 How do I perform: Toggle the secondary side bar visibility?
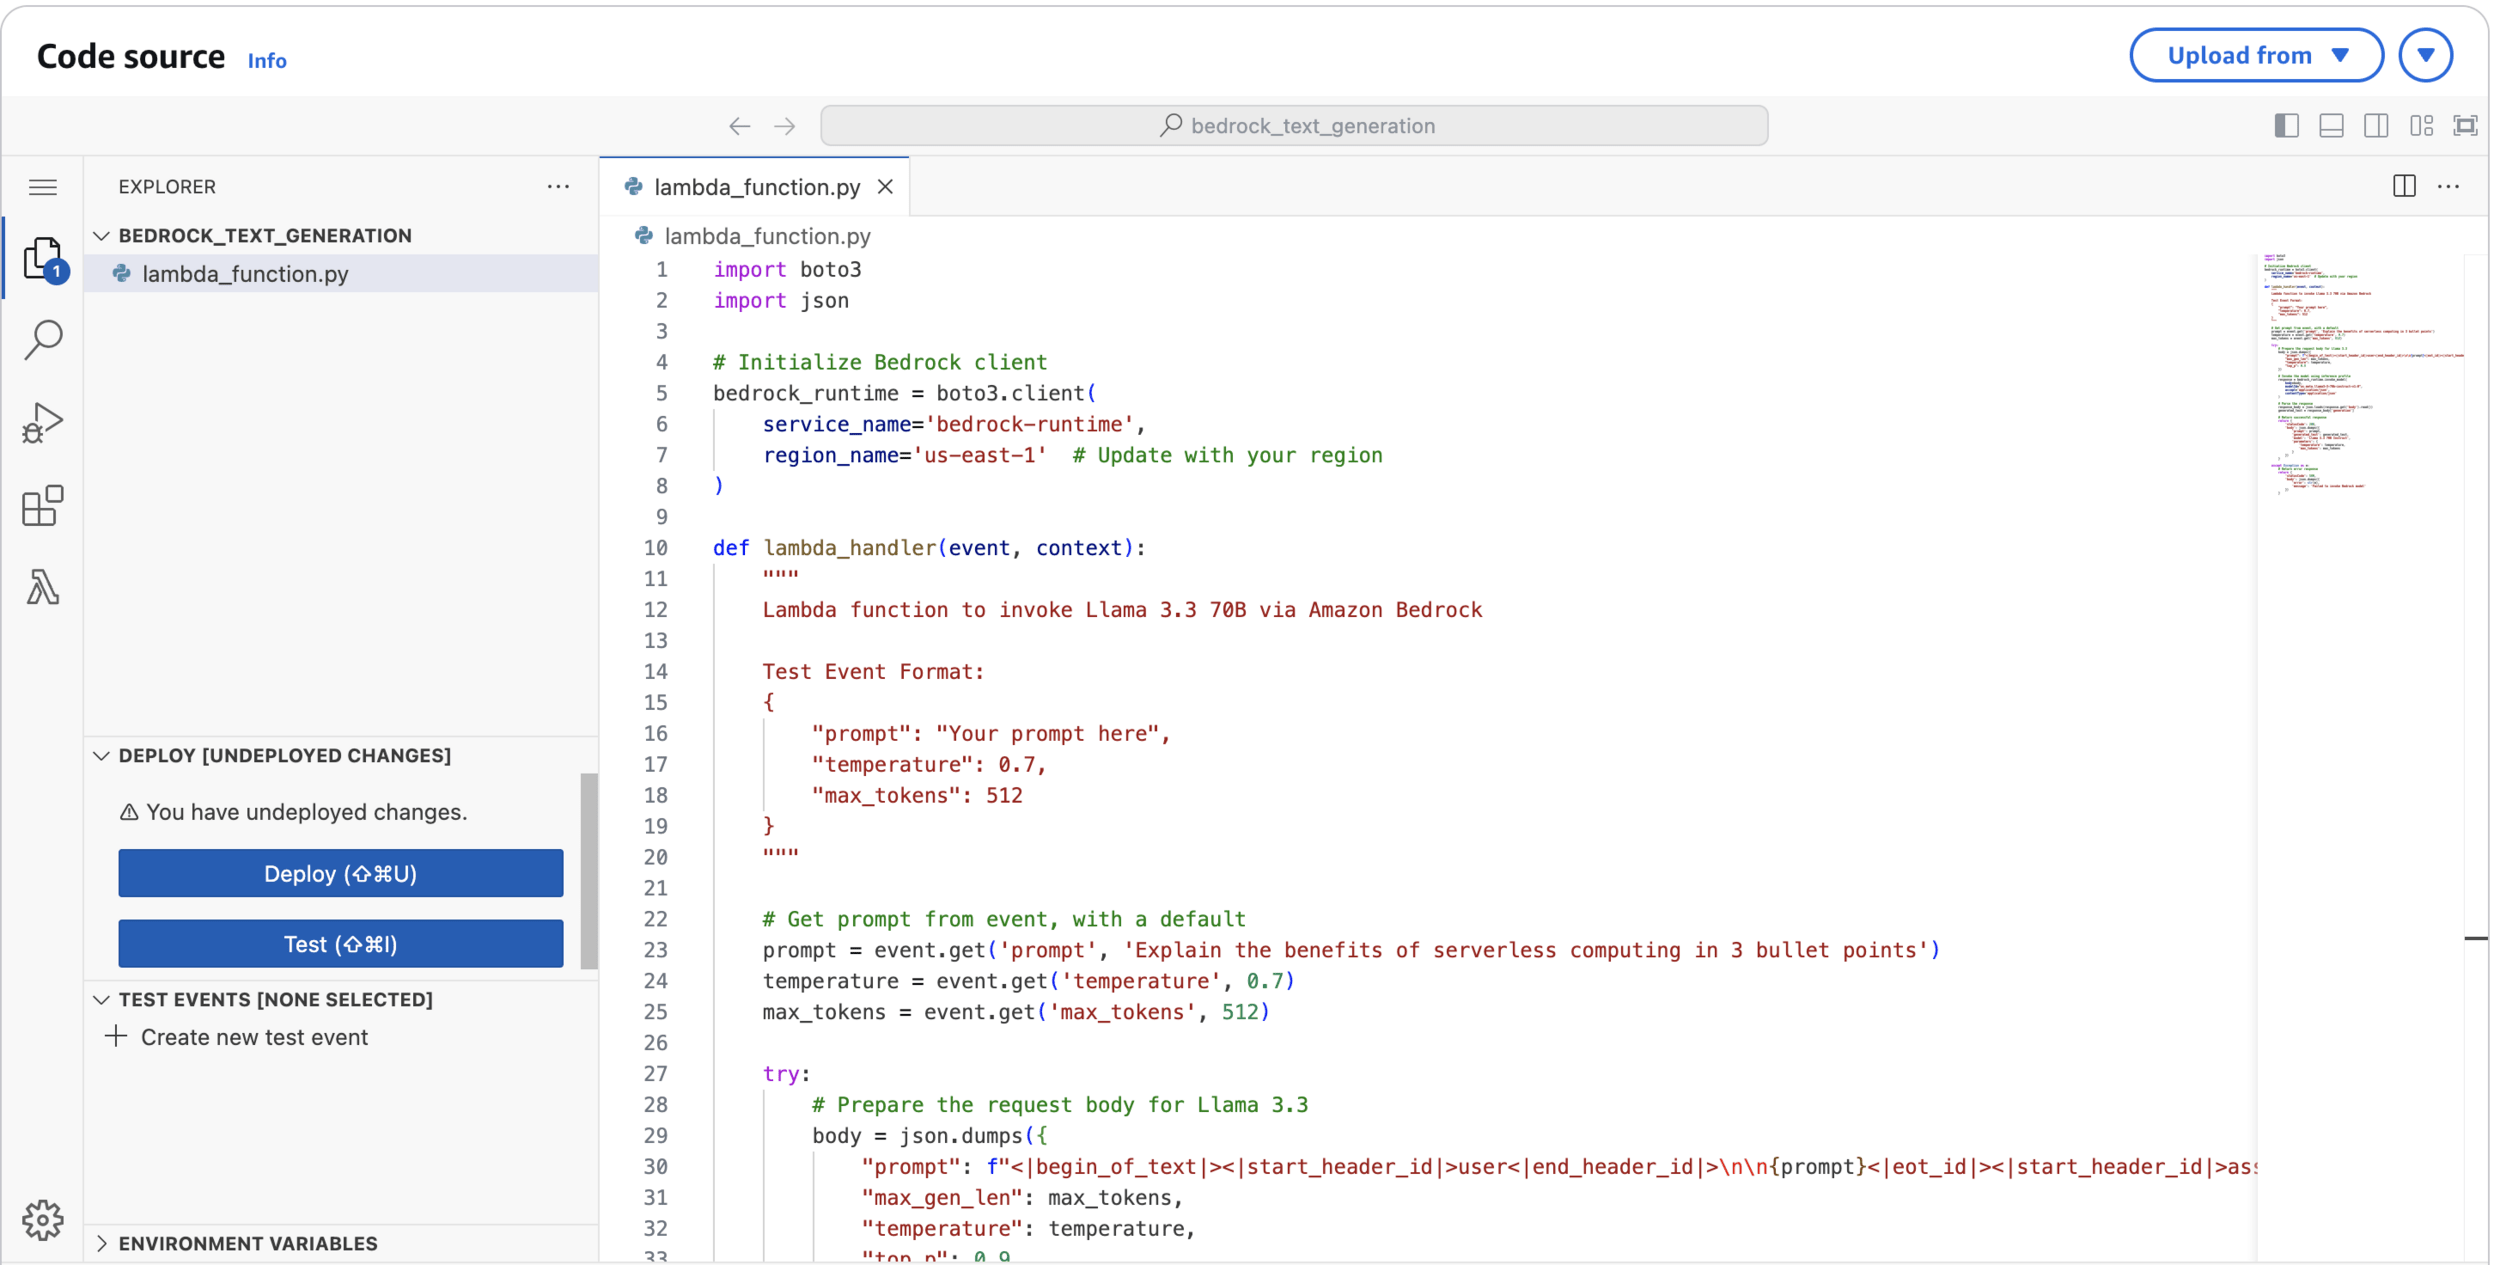point(2376,126)
